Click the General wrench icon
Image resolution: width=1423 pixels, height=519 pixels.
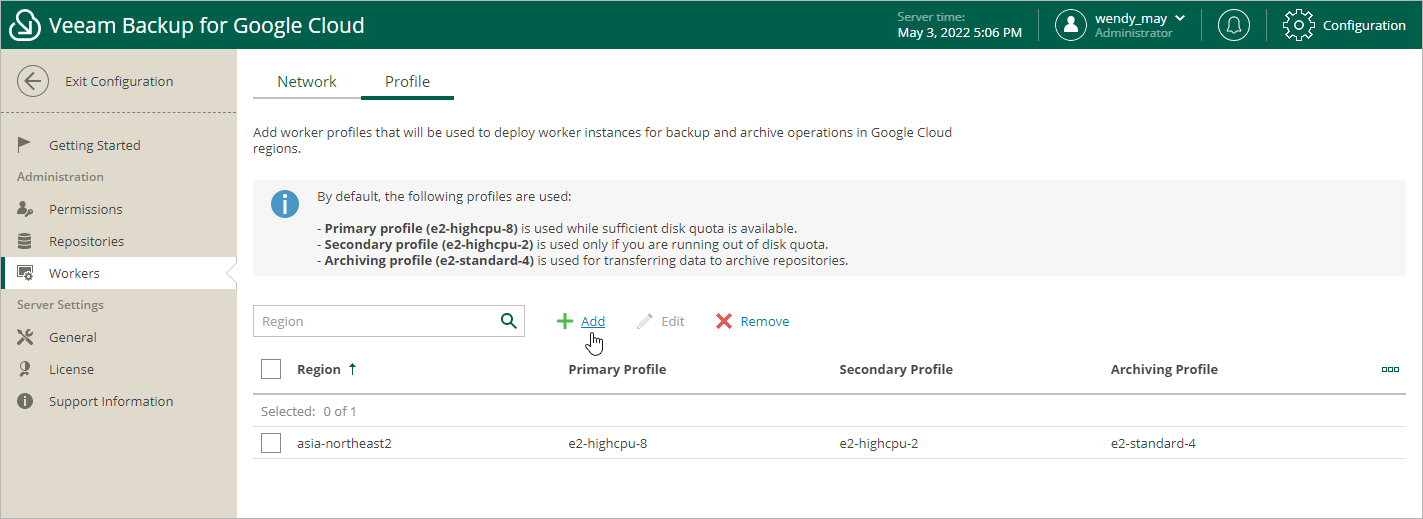(26, 337)
